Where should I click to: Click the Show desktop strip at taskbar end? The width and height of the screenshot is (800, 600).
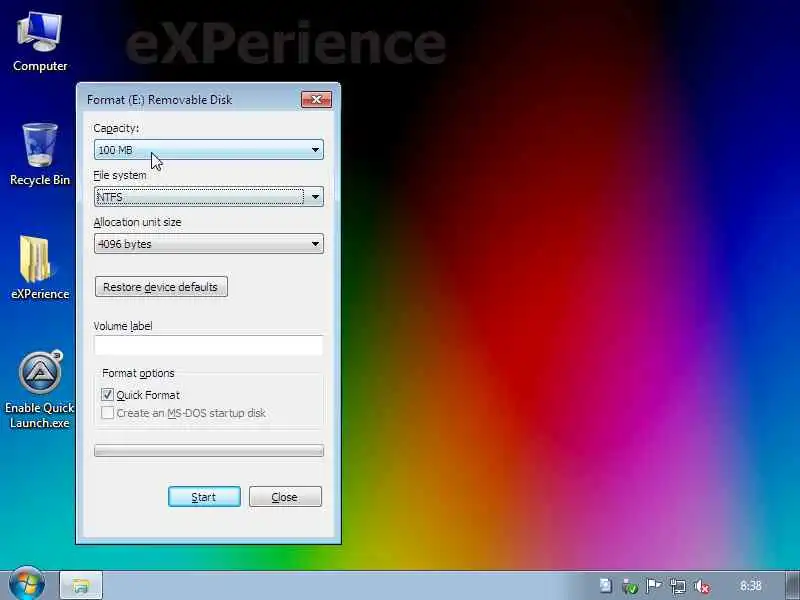coord(792,585)
